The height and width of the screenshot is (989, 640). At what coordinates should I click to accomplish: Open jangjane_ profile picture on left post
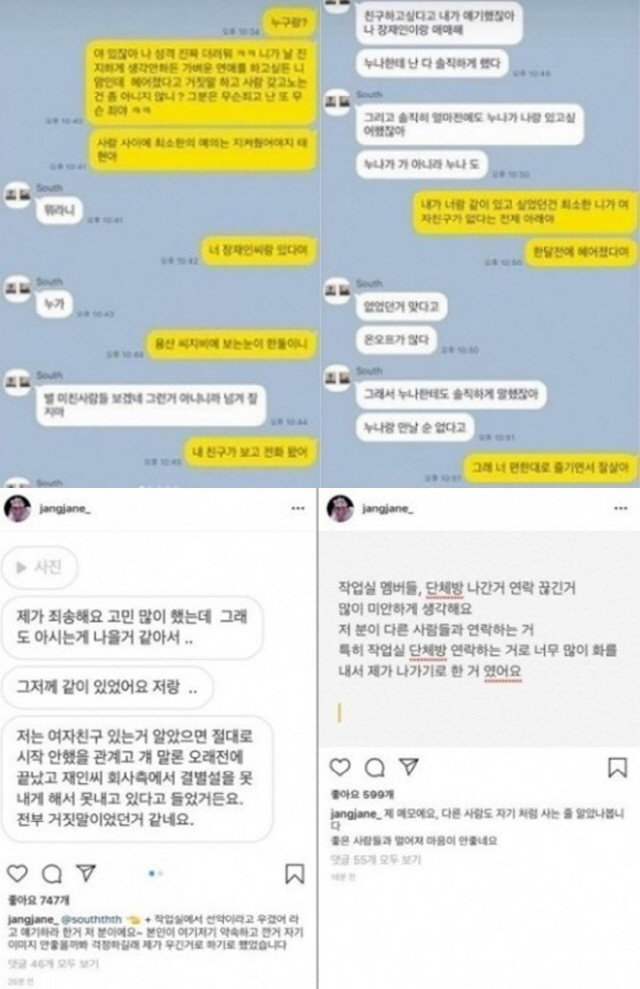pyautogui.click(x=18, y=508)
